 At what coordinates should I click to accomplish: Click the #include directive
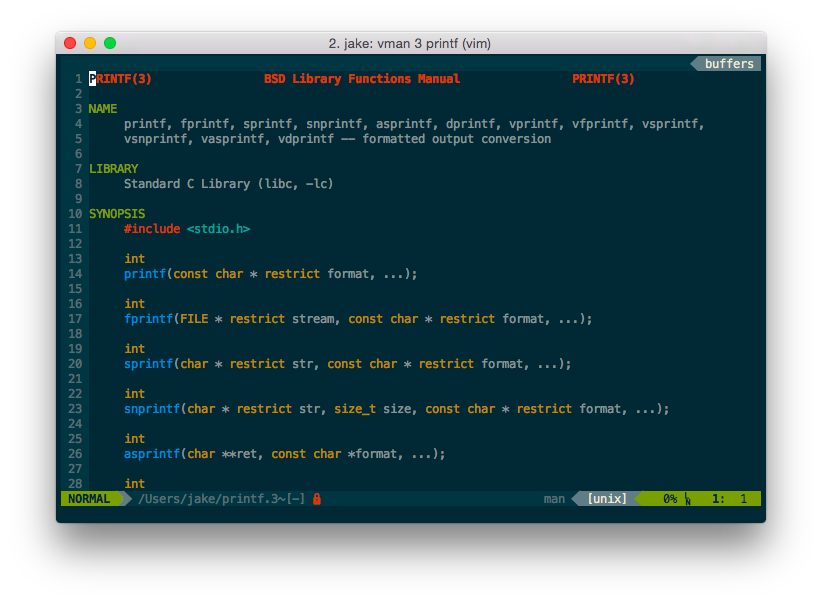point(152,229)
